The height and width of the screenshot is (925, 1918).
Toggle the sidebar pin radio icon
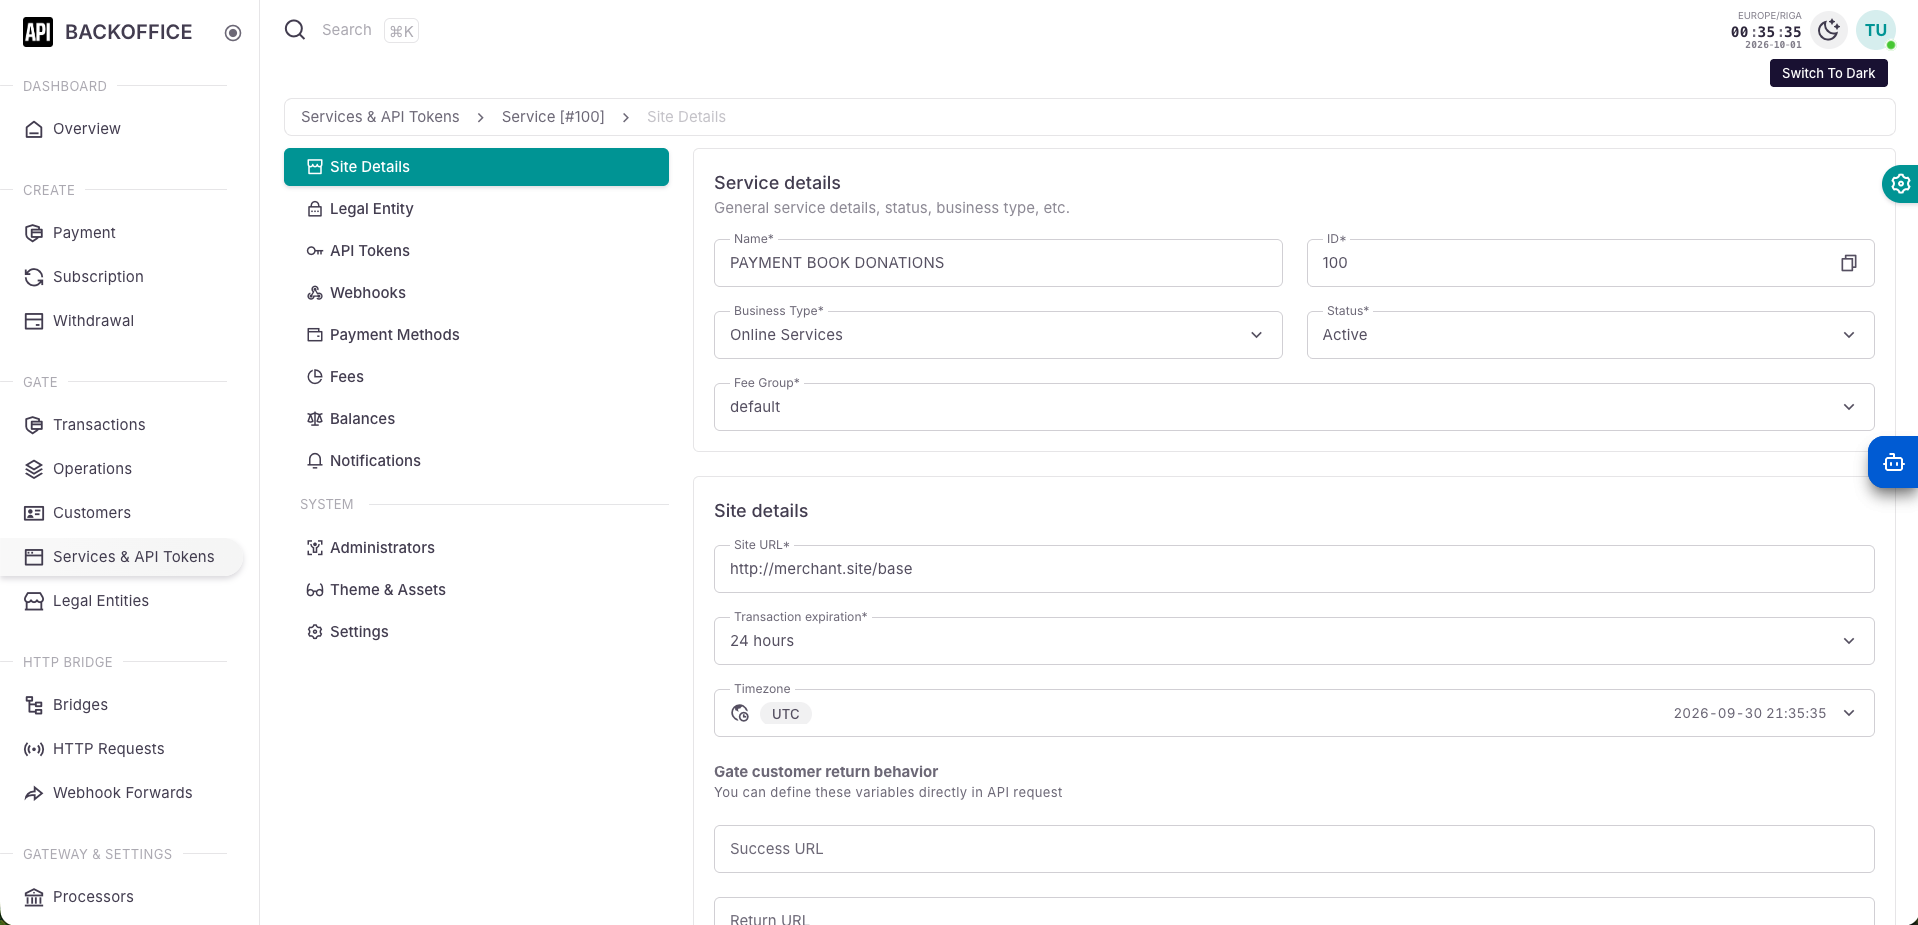point(233,33)
